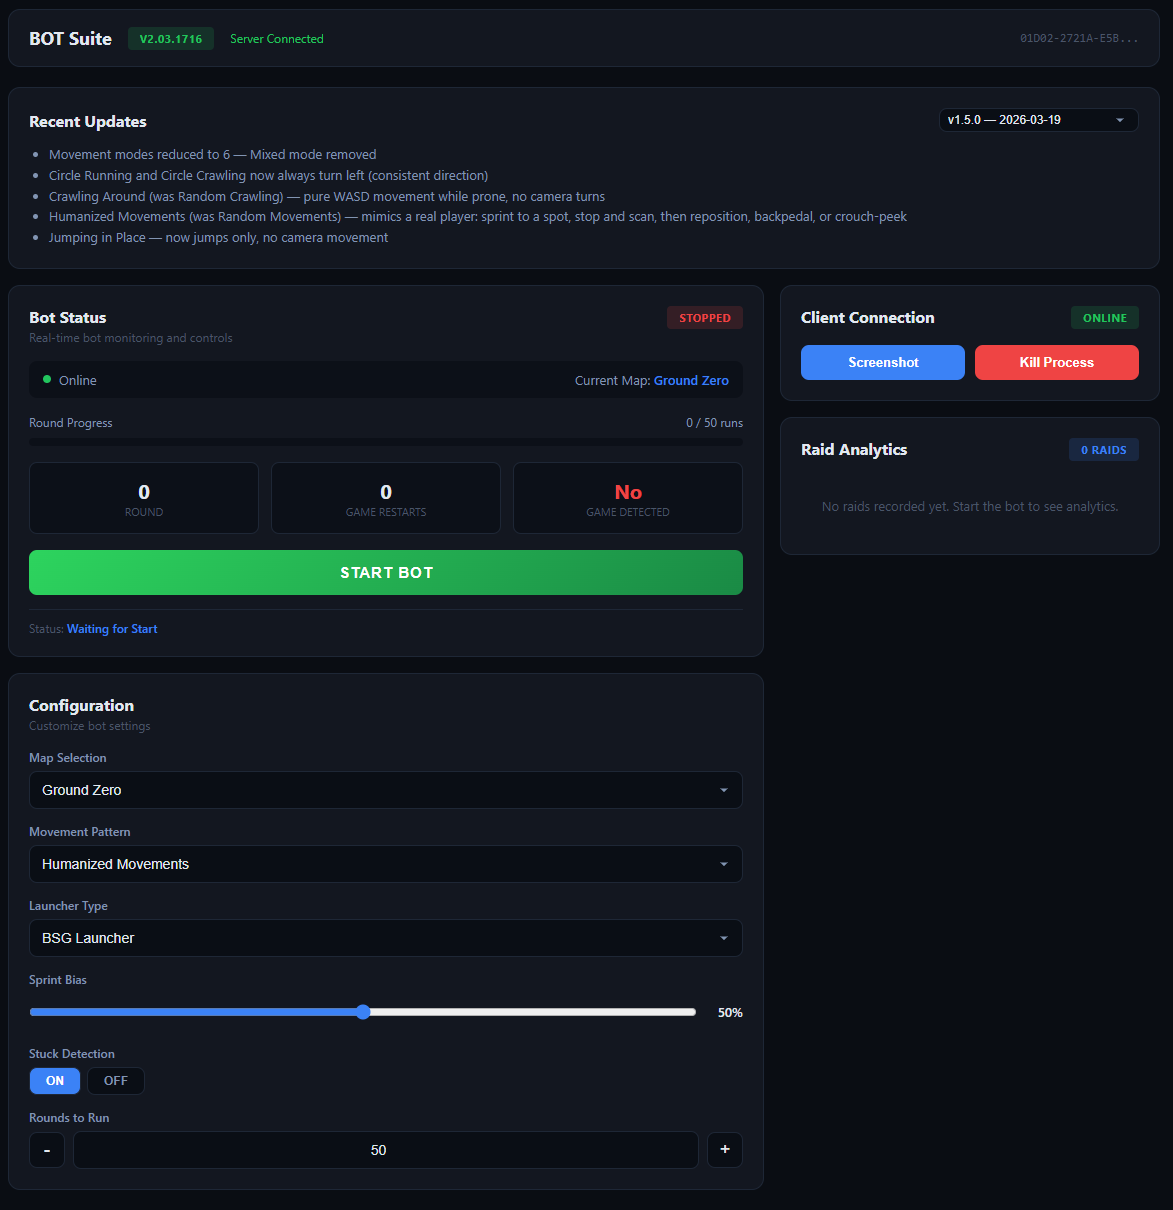Increase rounds with the plus button

pos(725,1150)
